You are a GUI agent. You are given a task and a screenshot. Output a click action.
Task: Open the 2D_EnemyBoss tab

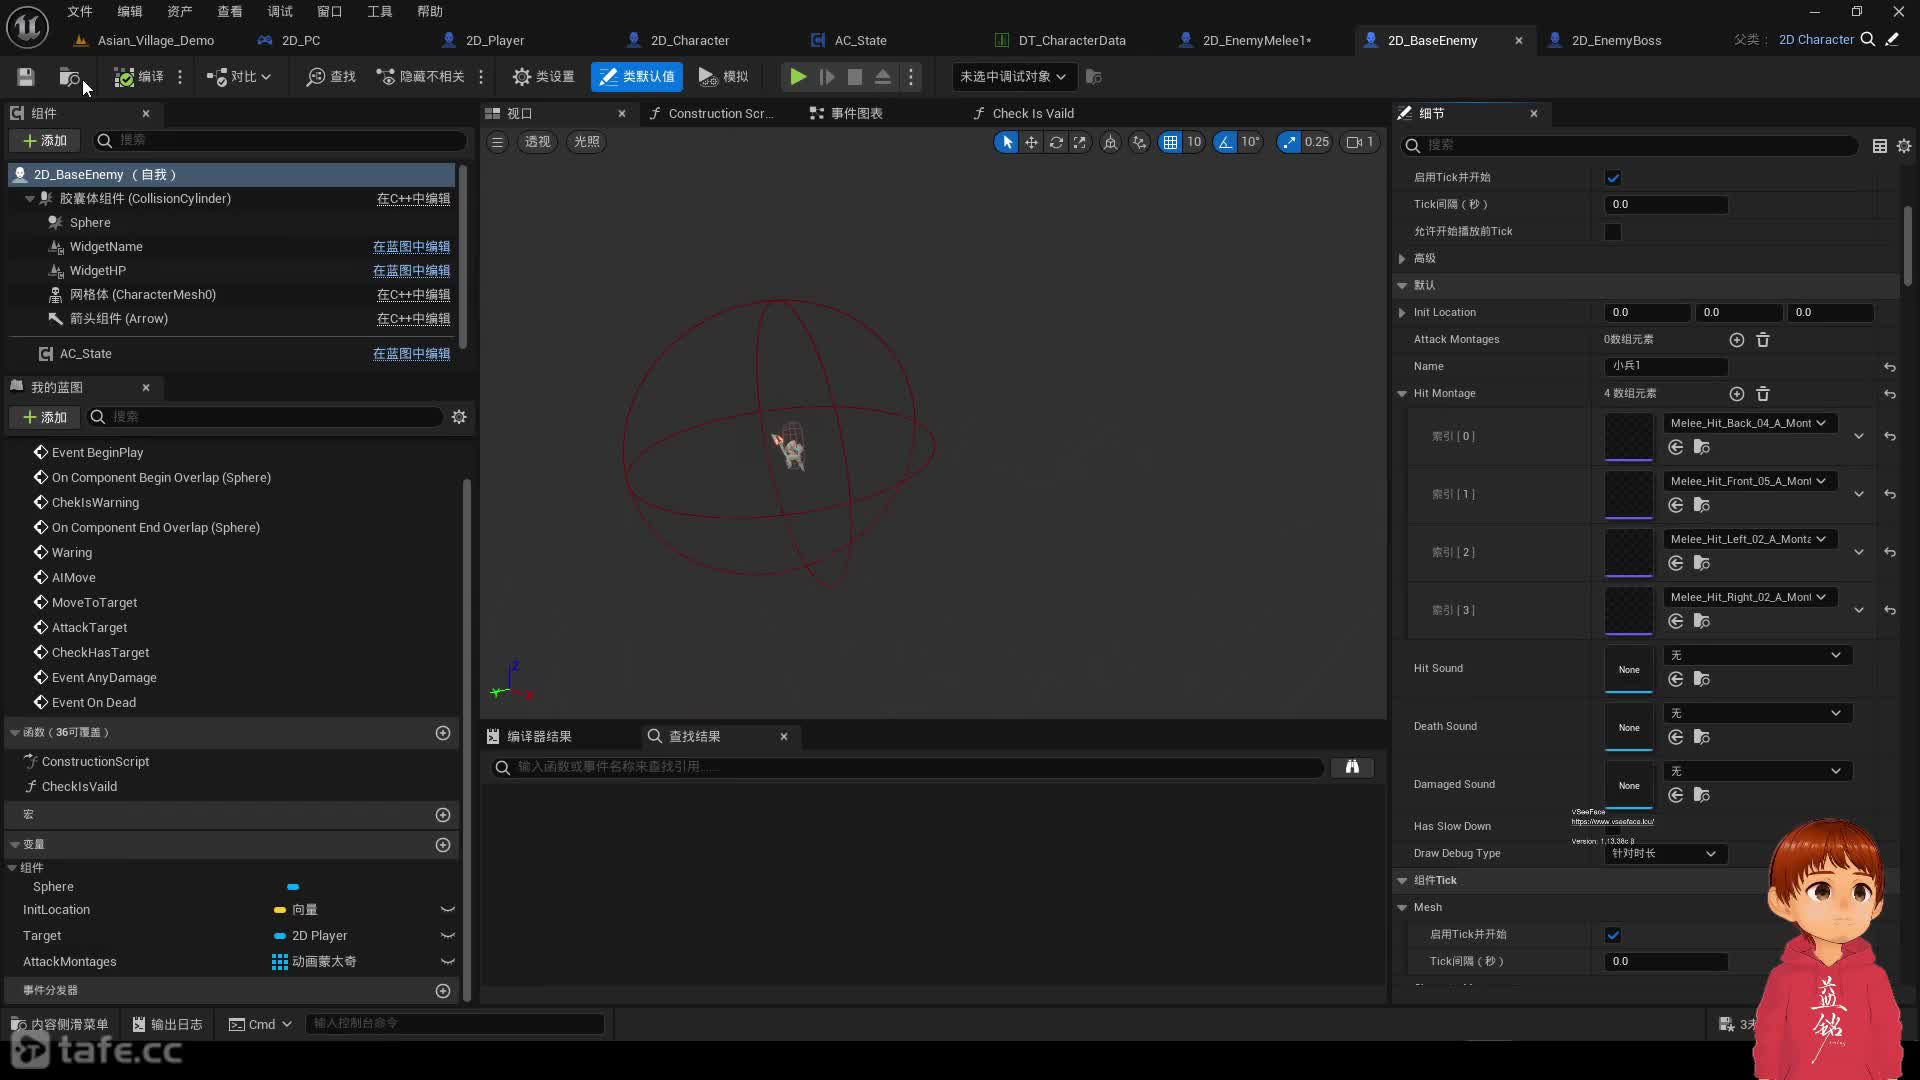point(1616,40)
